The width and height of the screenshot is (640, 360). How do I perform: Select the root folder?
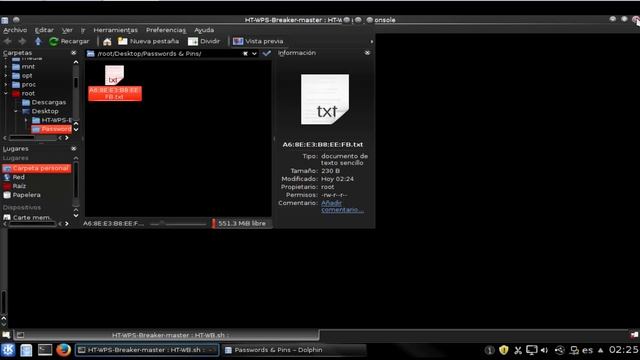coord(24,93)
